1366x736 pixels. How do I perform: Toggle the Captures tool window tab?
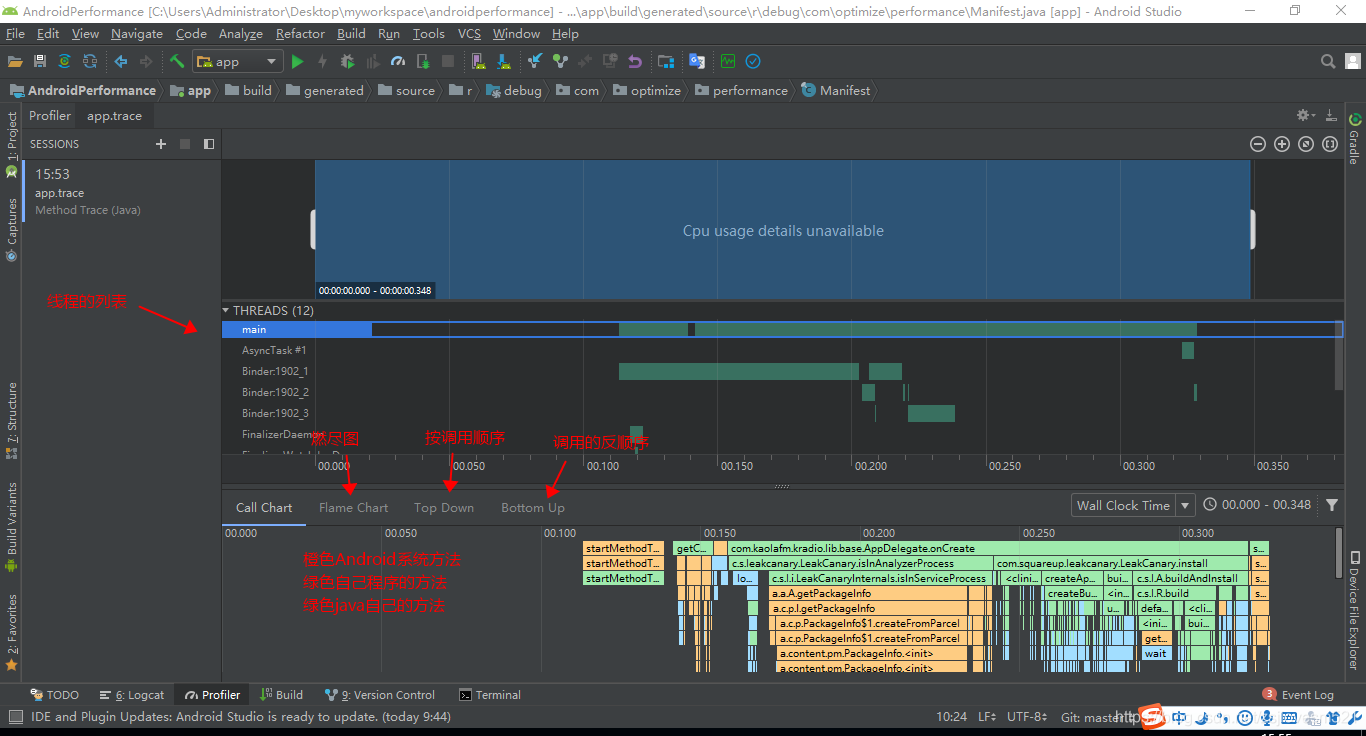point(12,230)
